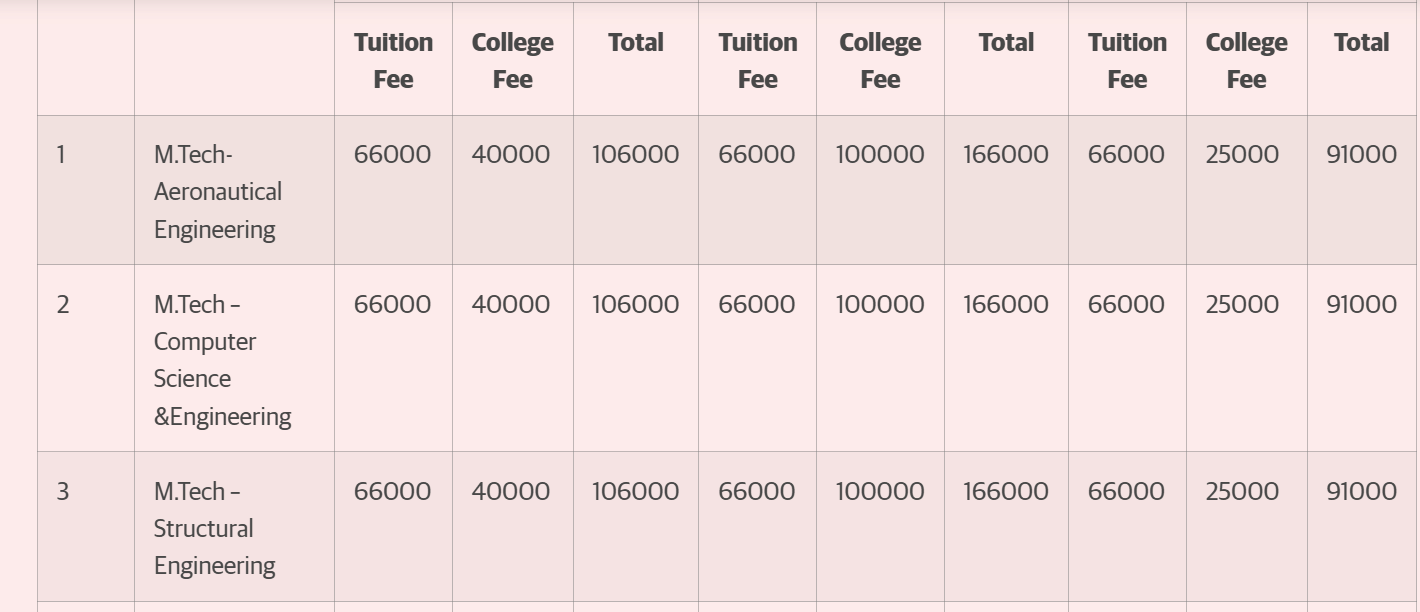Click the serial number 3 cell
Viewport: 1420px width, 612px height.
point(63,491)
